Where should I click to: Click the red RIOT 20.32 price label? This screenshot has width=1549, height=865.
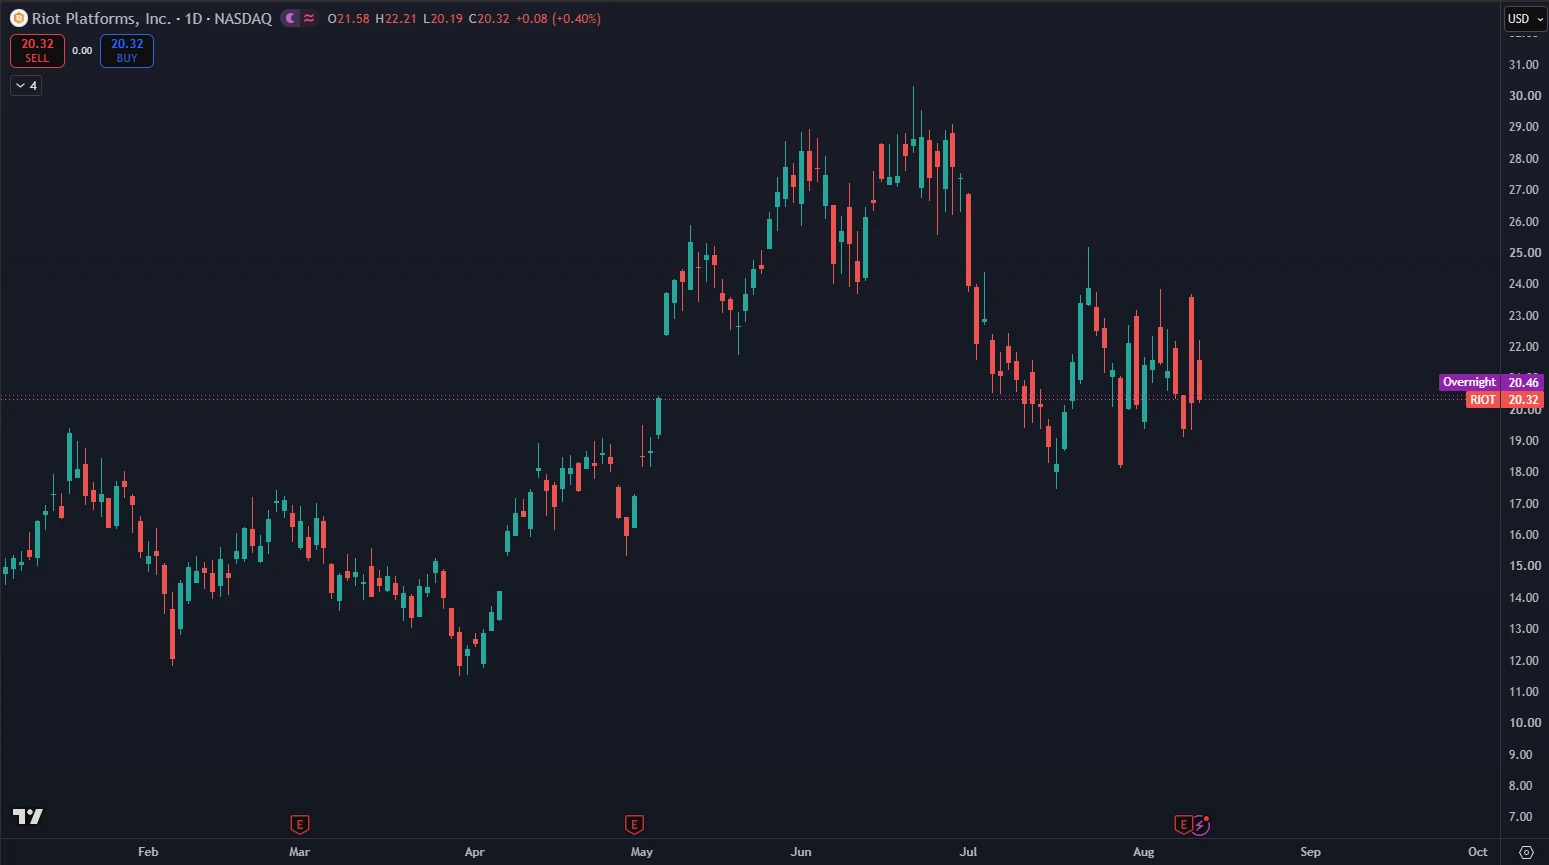(1505, 399)
